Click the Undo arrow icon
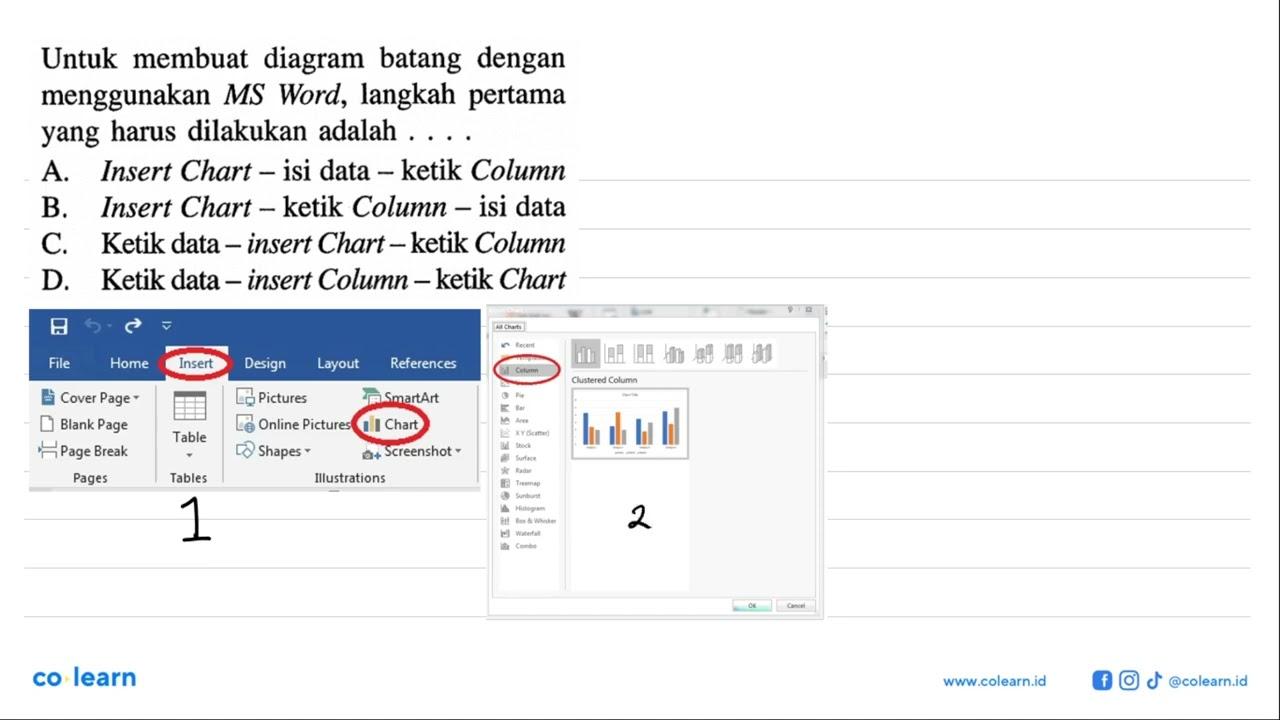This screenshot has height=720, width=1280. 93,326
